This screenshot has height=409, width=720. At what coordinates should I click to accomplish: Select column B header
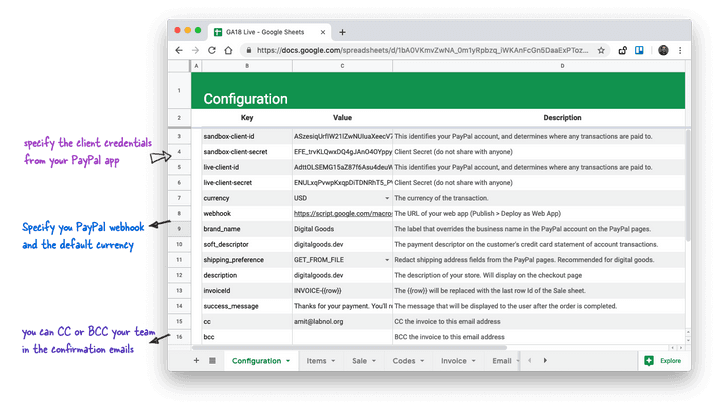(x=247, y=66)
